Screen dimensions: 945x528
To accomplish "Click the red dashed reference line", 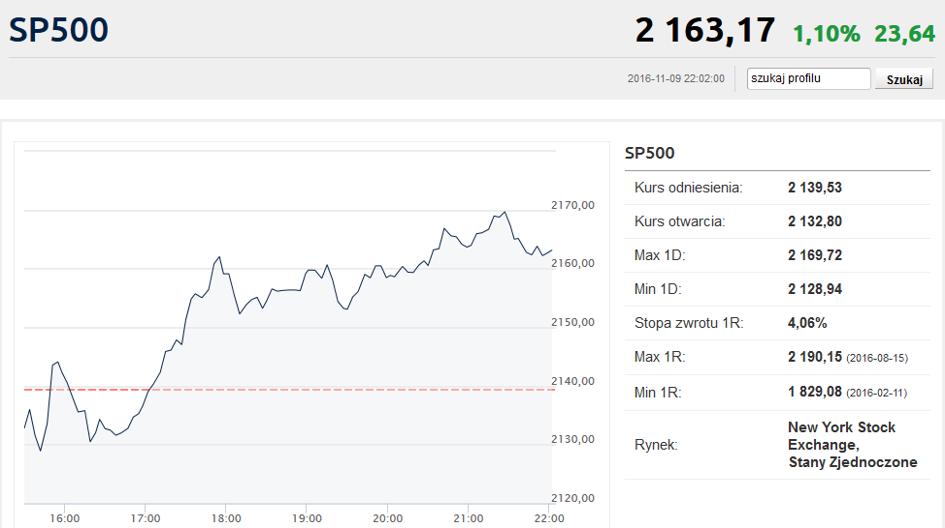I will click(x=289, y=390).
